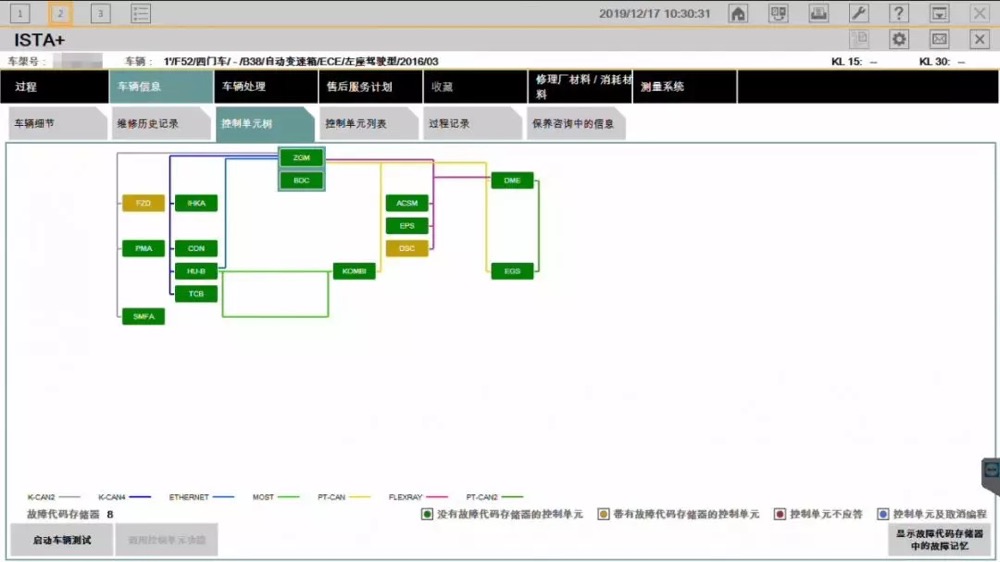Open the side panel handle on right edge
Viewport: 1000px width, 562px height.
[x=990, y=475]
